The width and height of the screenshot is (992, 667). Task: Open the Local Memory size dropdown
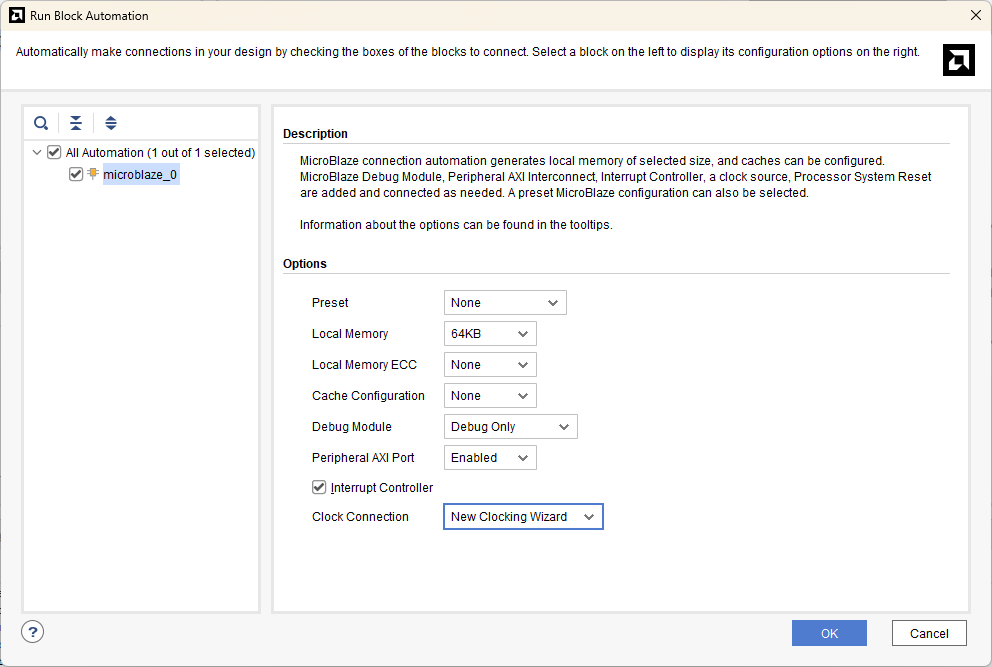[490, 334]
